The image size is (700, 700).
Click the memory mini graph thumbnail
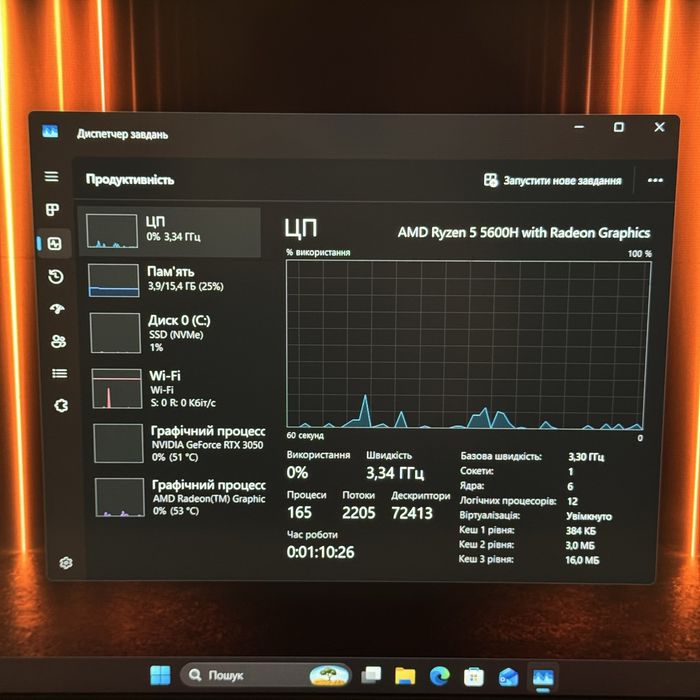[x=114, y=280]
